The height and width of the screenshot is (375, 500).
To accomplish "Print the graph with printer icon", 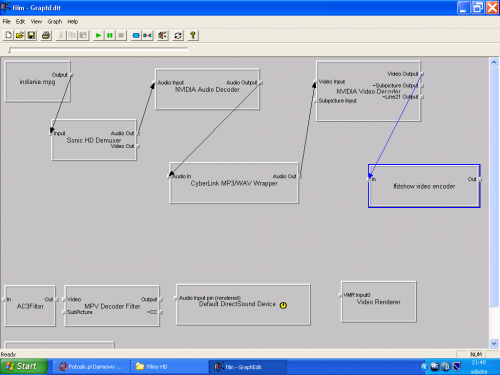I will click(x=46, y=35).
